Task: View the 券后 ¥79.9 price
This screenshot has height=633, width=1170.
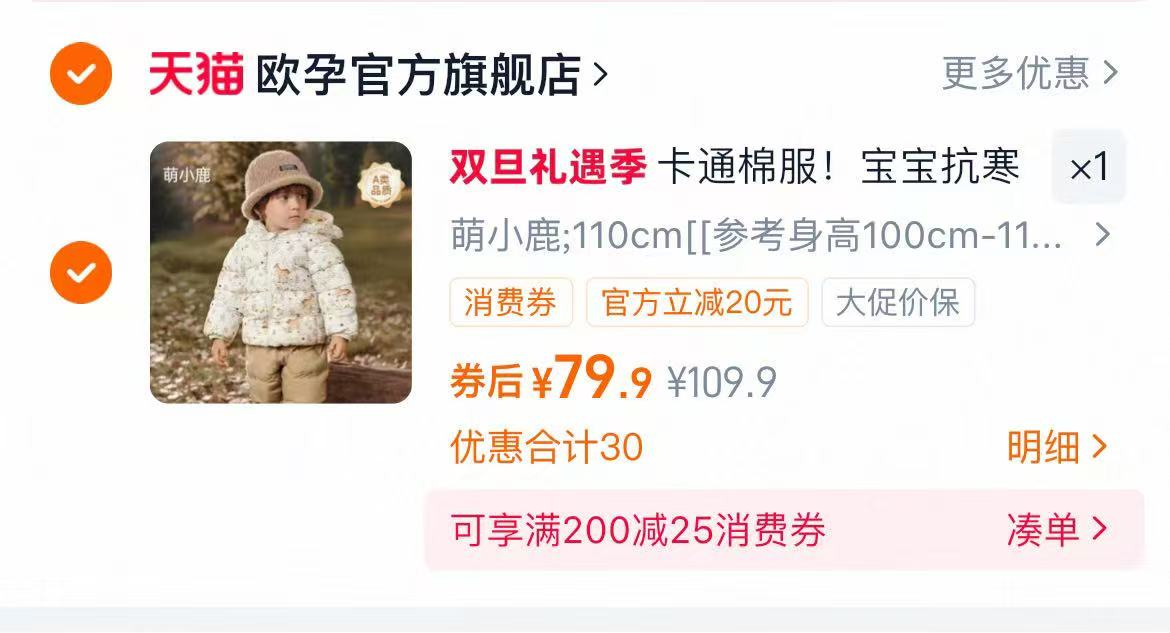Action: coord(551,378)
